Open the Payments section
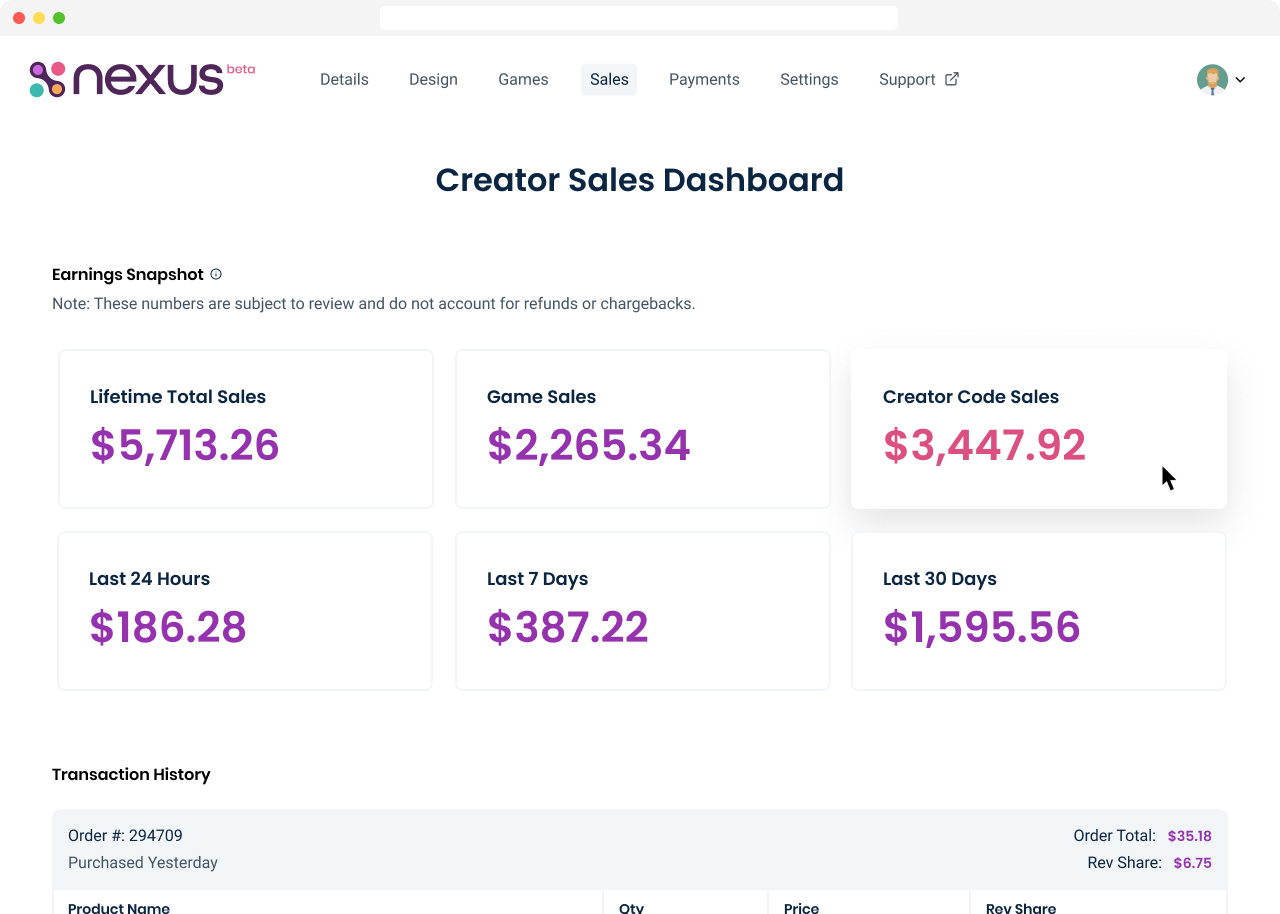The height and width of the screenshot is (914, 1280). 704,79
